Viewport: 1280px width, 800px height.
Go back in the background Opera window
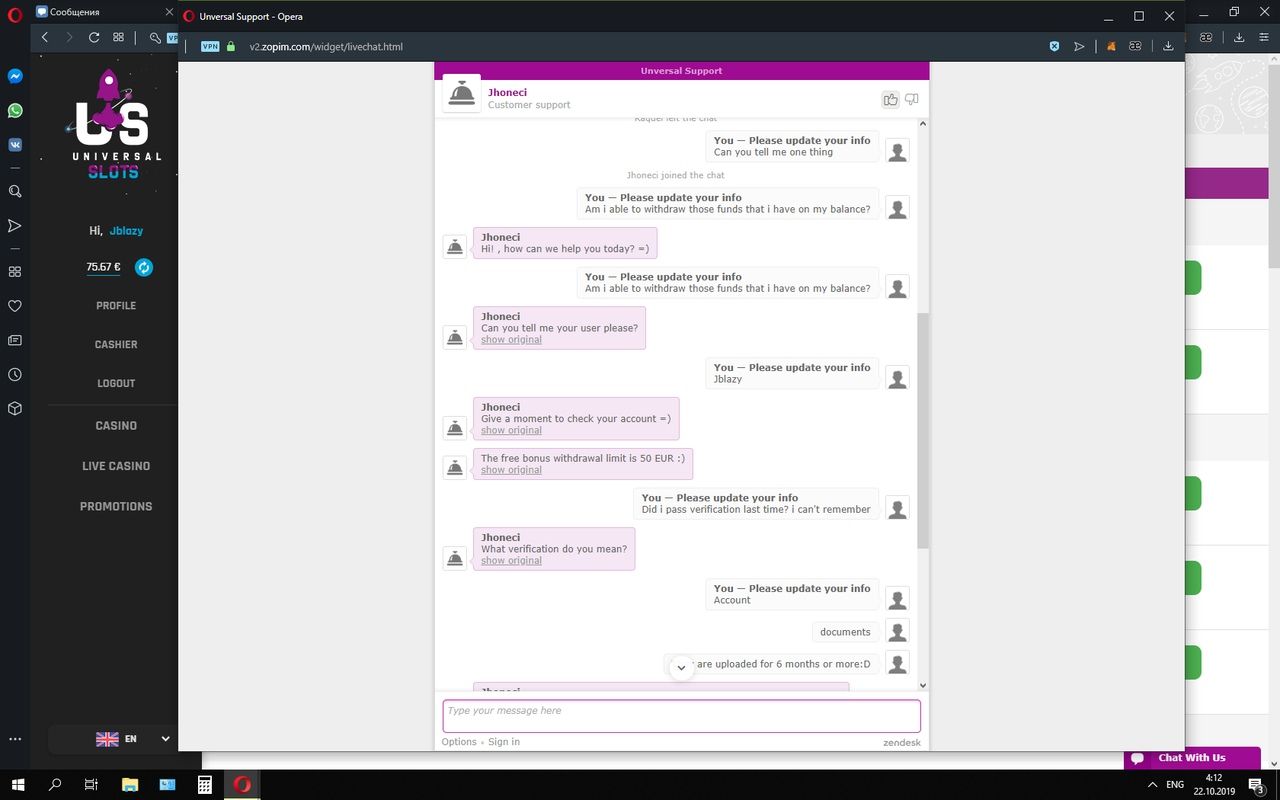[x=45, y=37]
